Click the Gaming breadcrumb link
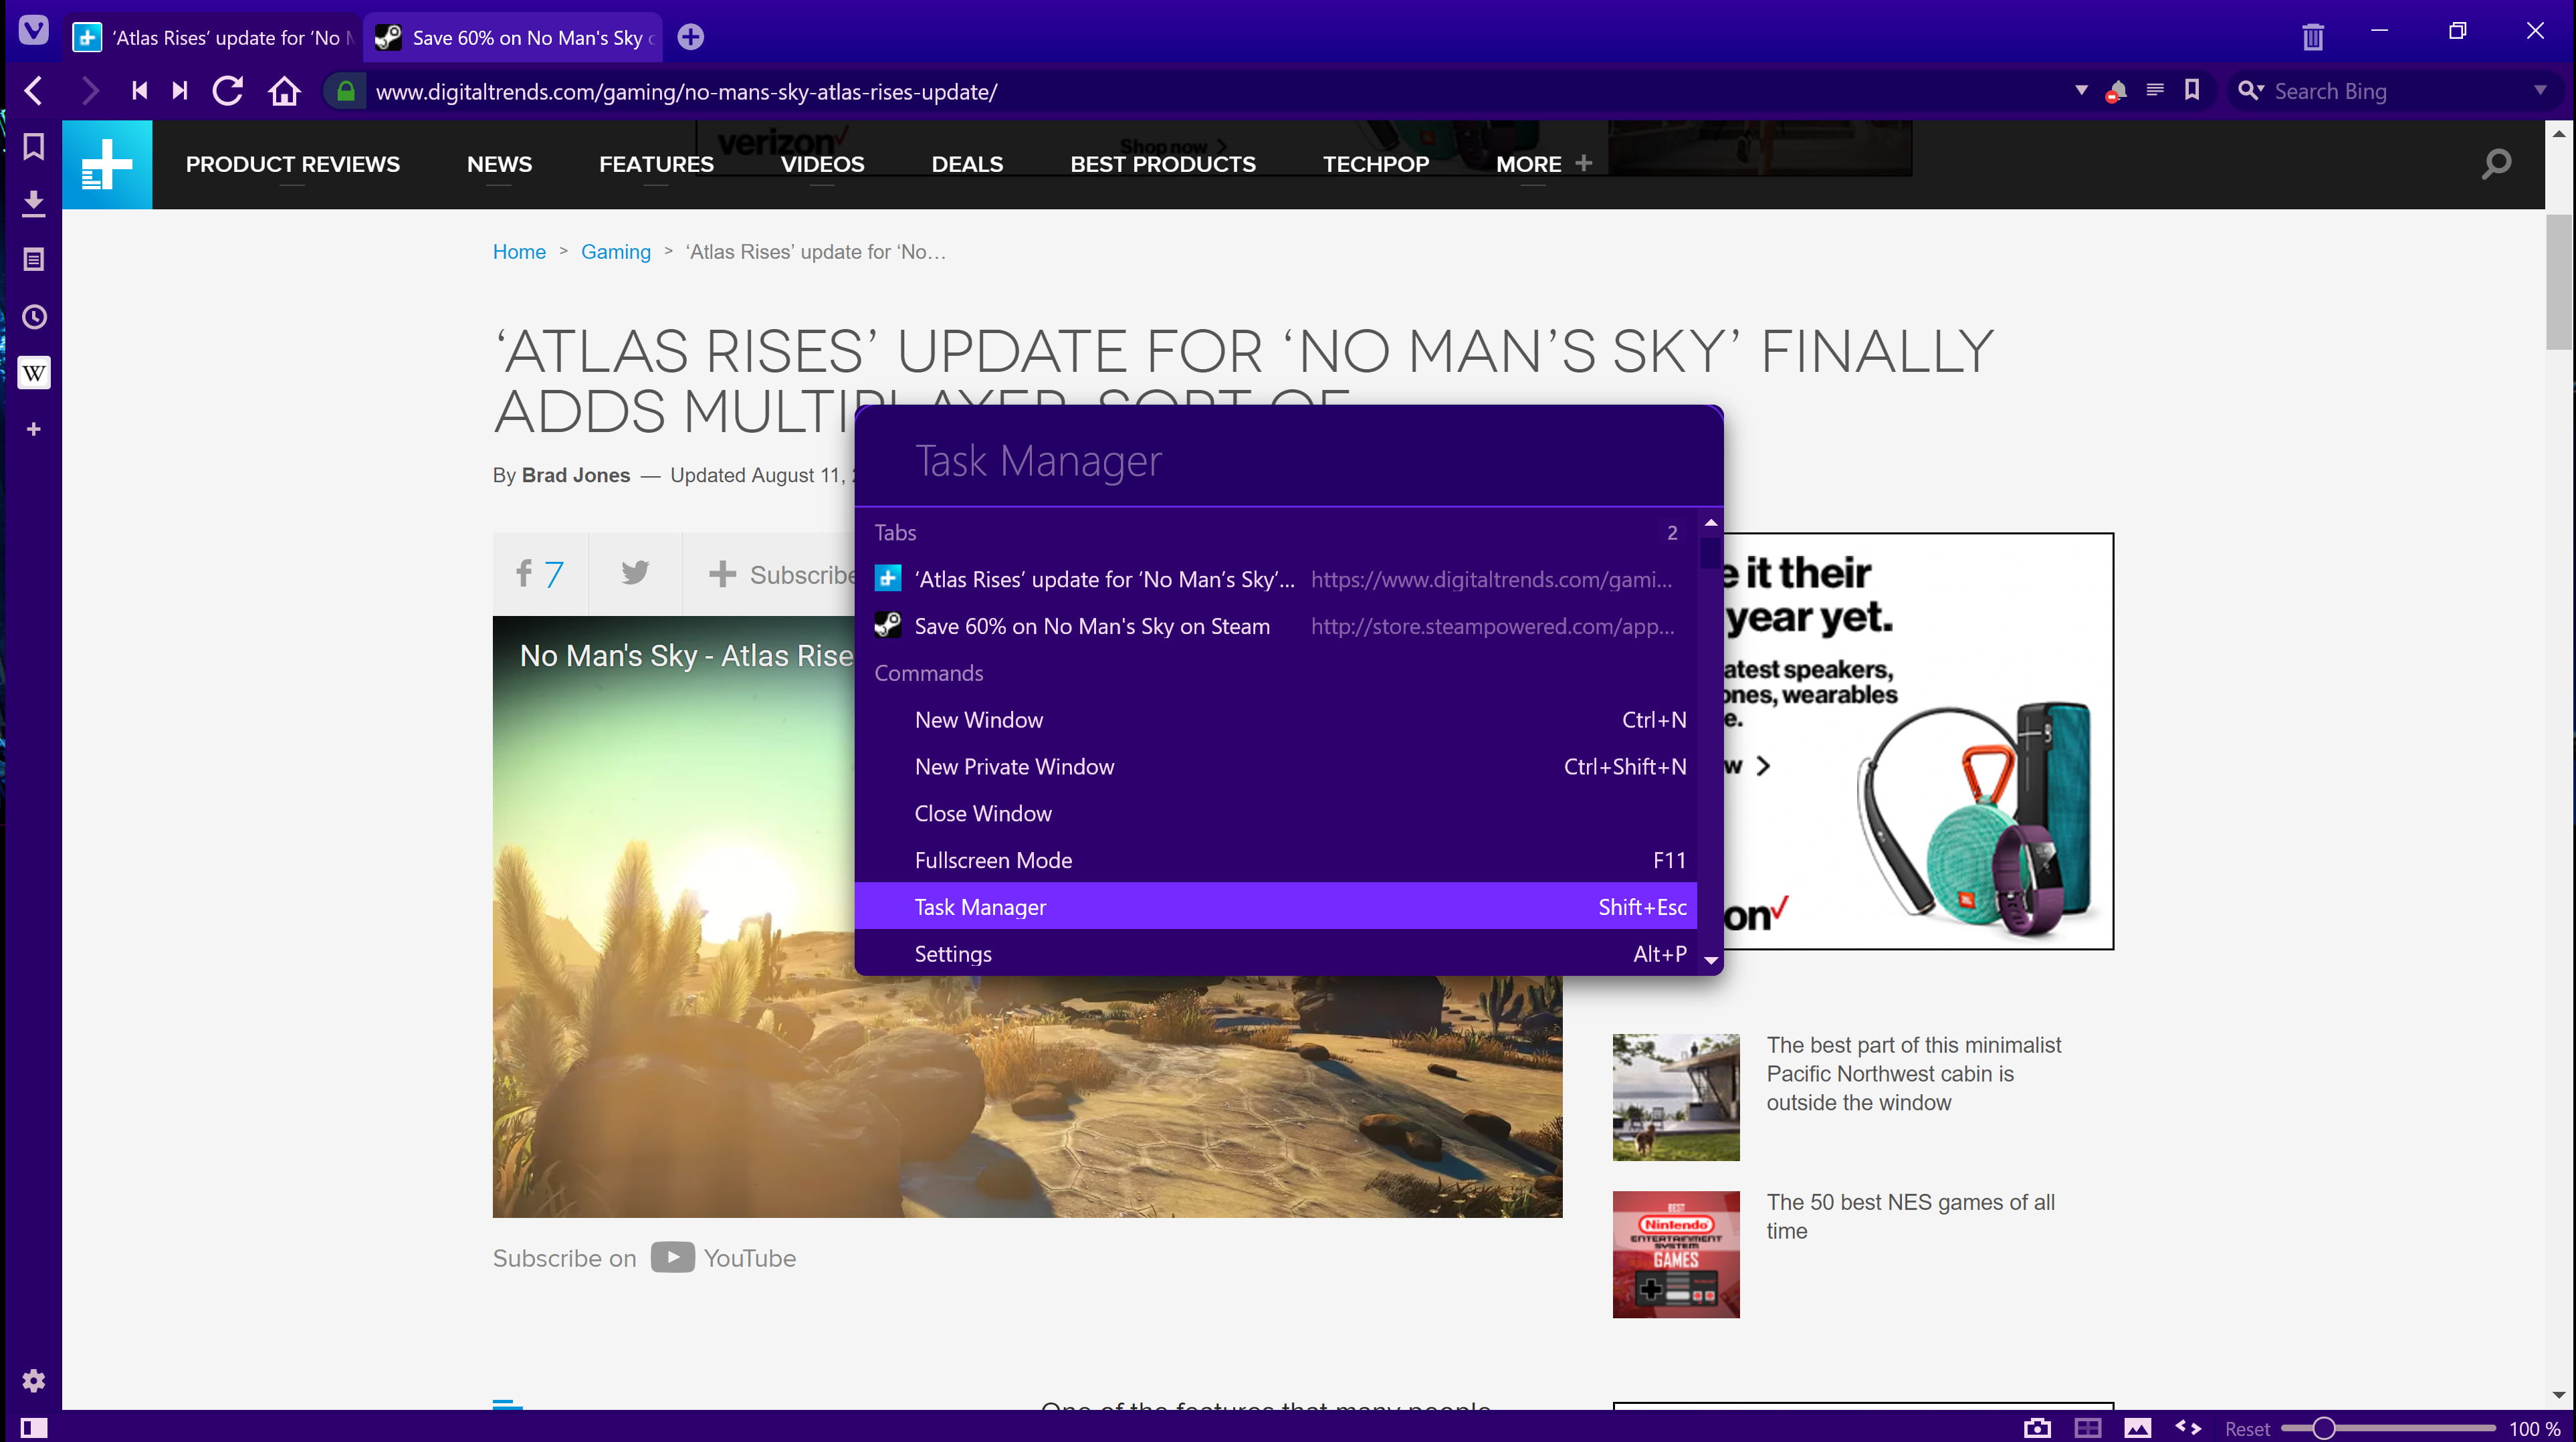Screen dimensions: 2576x1442 pos(615,252)
